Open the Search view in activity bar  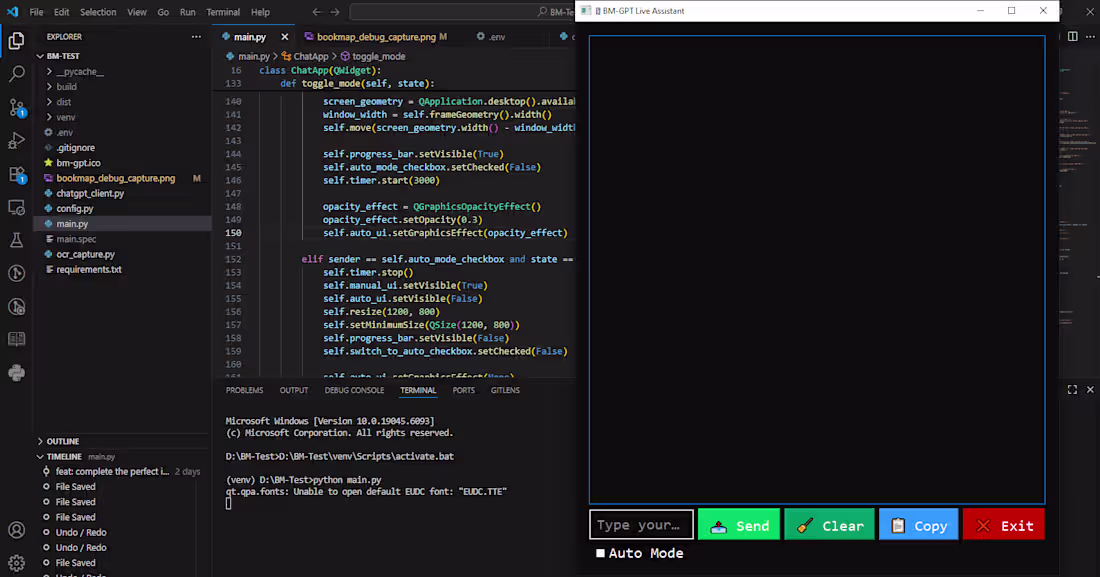[x=16, y=73]
